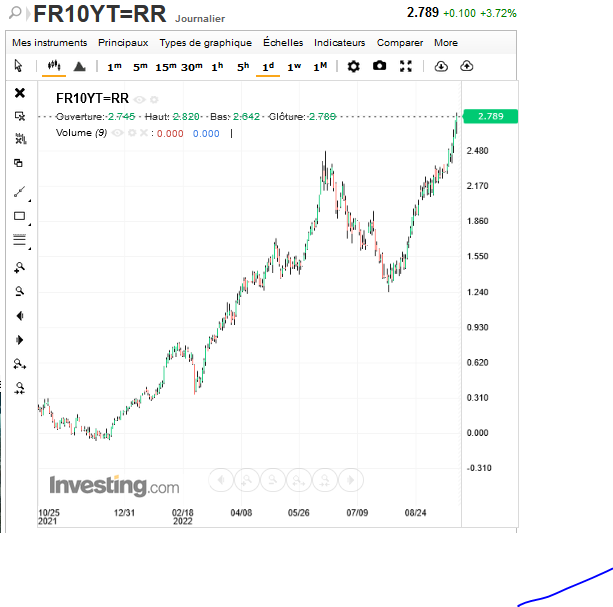Switch to area chart type

pyautogui.click(x=80, y=66)
